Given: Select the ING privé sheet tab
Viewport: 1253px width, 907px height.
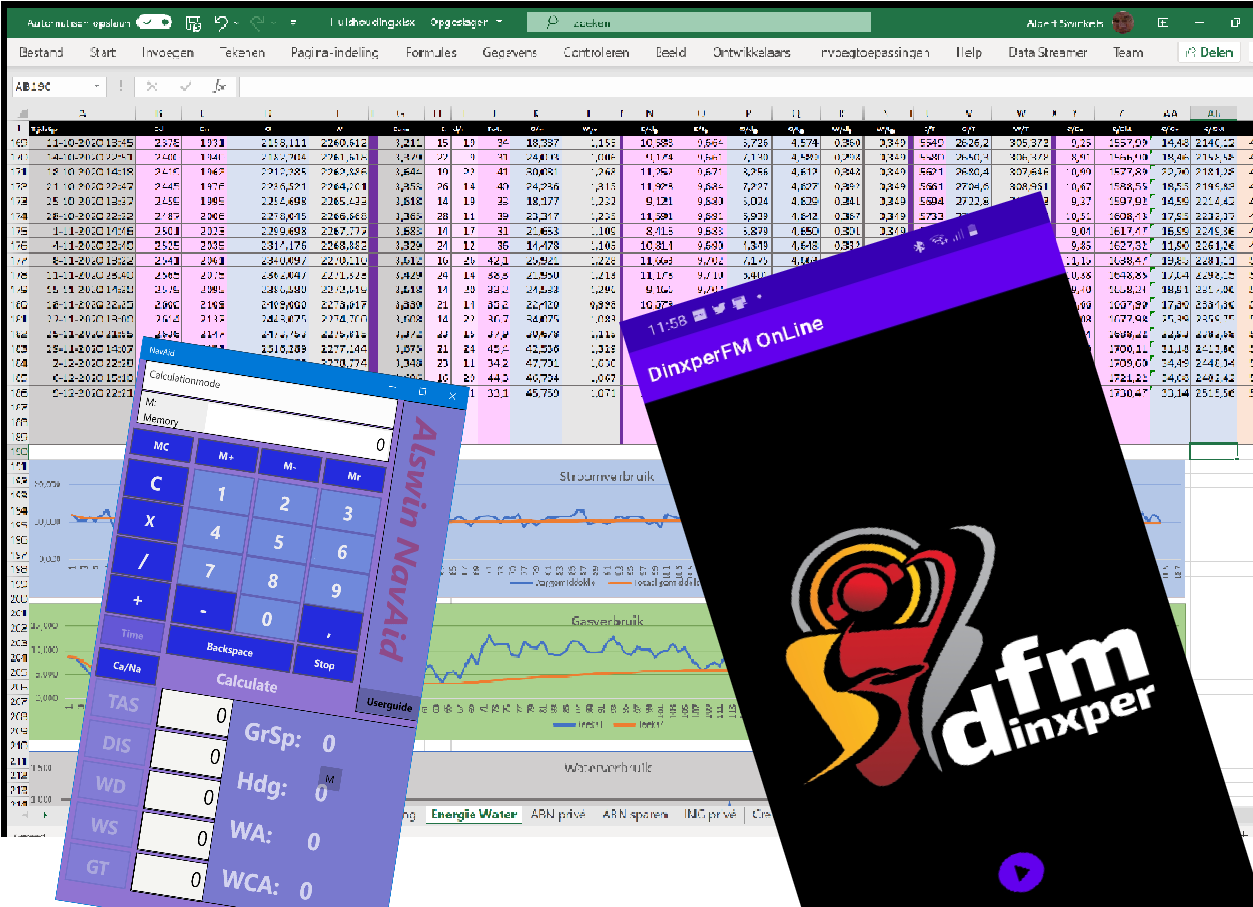Looking at the screenshot, I should coord(710,814).
